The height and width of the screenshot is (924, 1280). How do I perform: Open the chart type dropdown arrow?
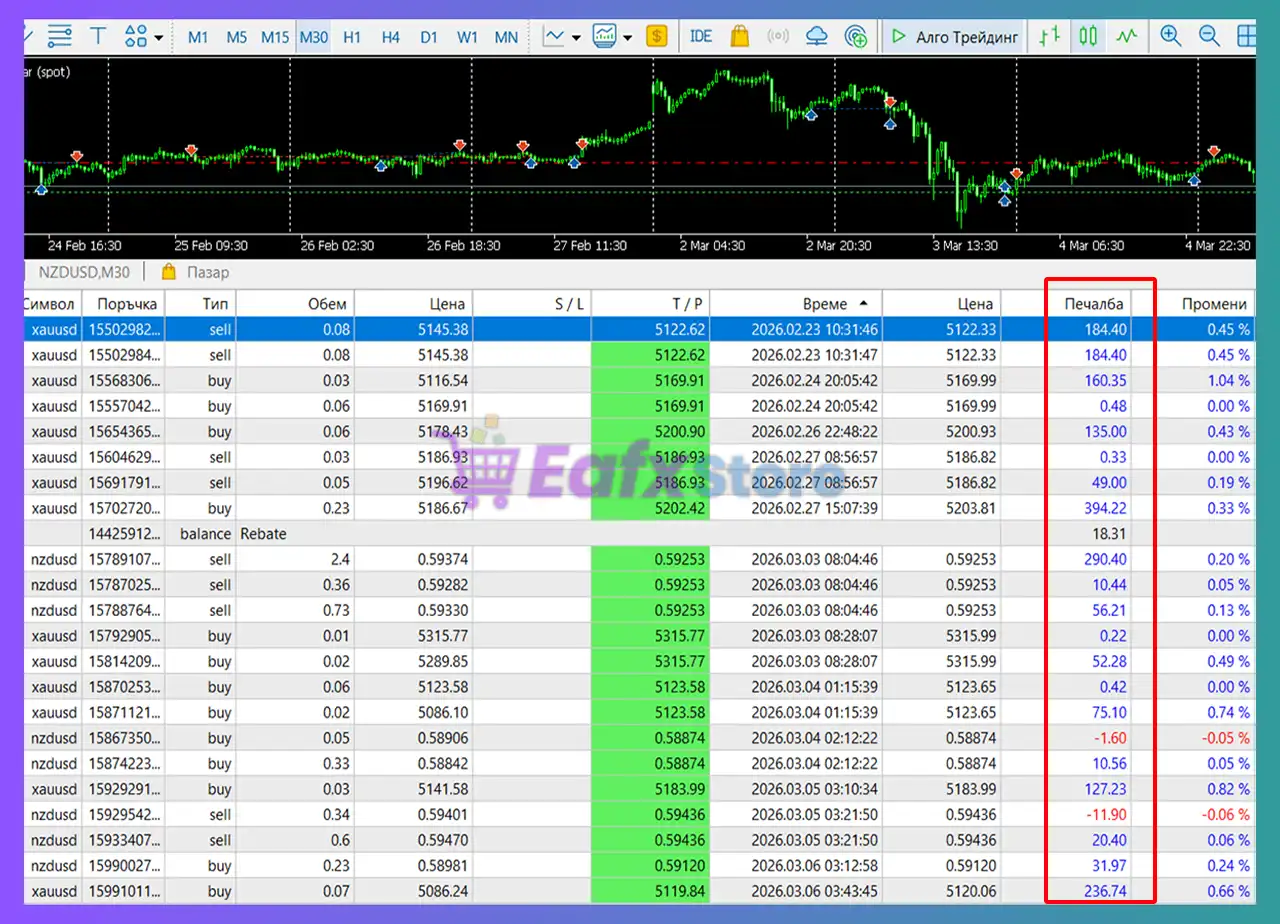pos(577,38)
